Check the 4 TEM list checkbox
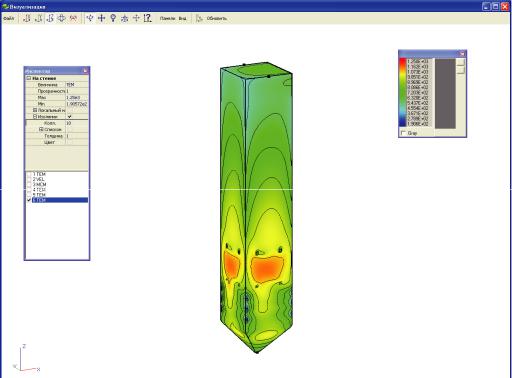512x378 pixels. click(x=29, y=189)
